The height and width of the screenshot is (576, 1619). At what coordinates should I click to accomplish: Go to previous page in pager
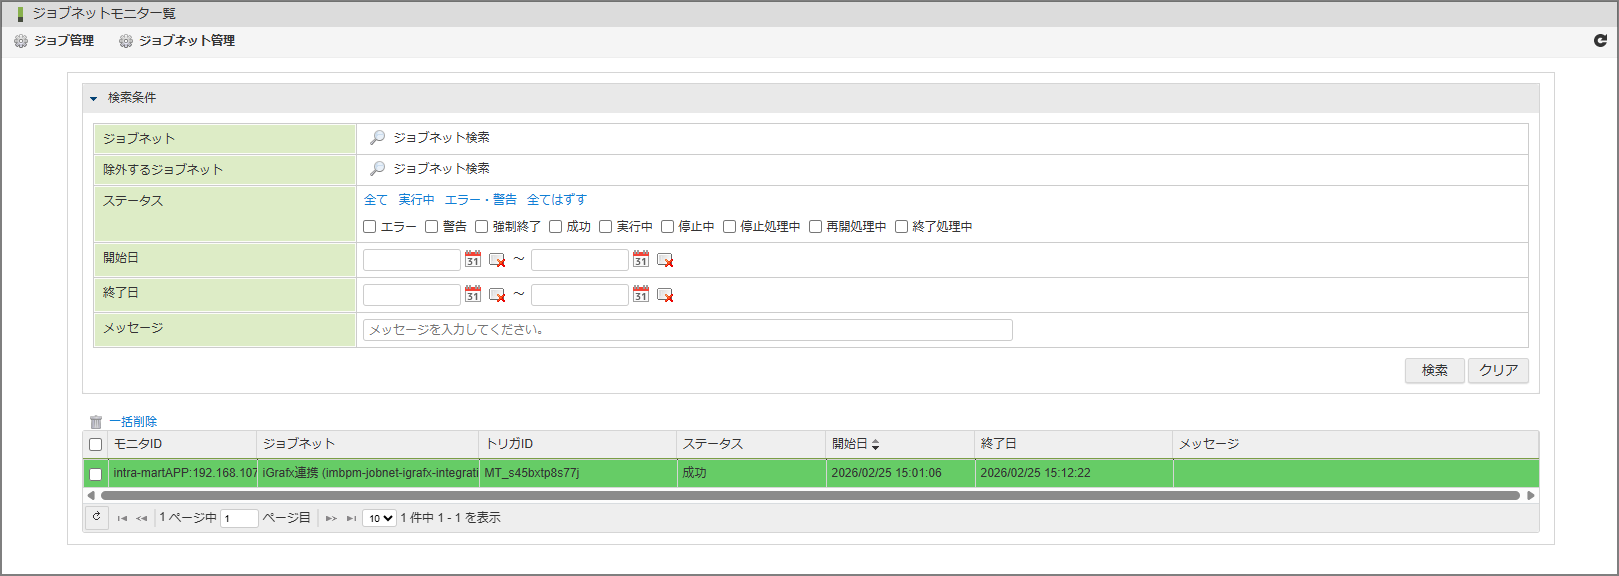[142, 518]
